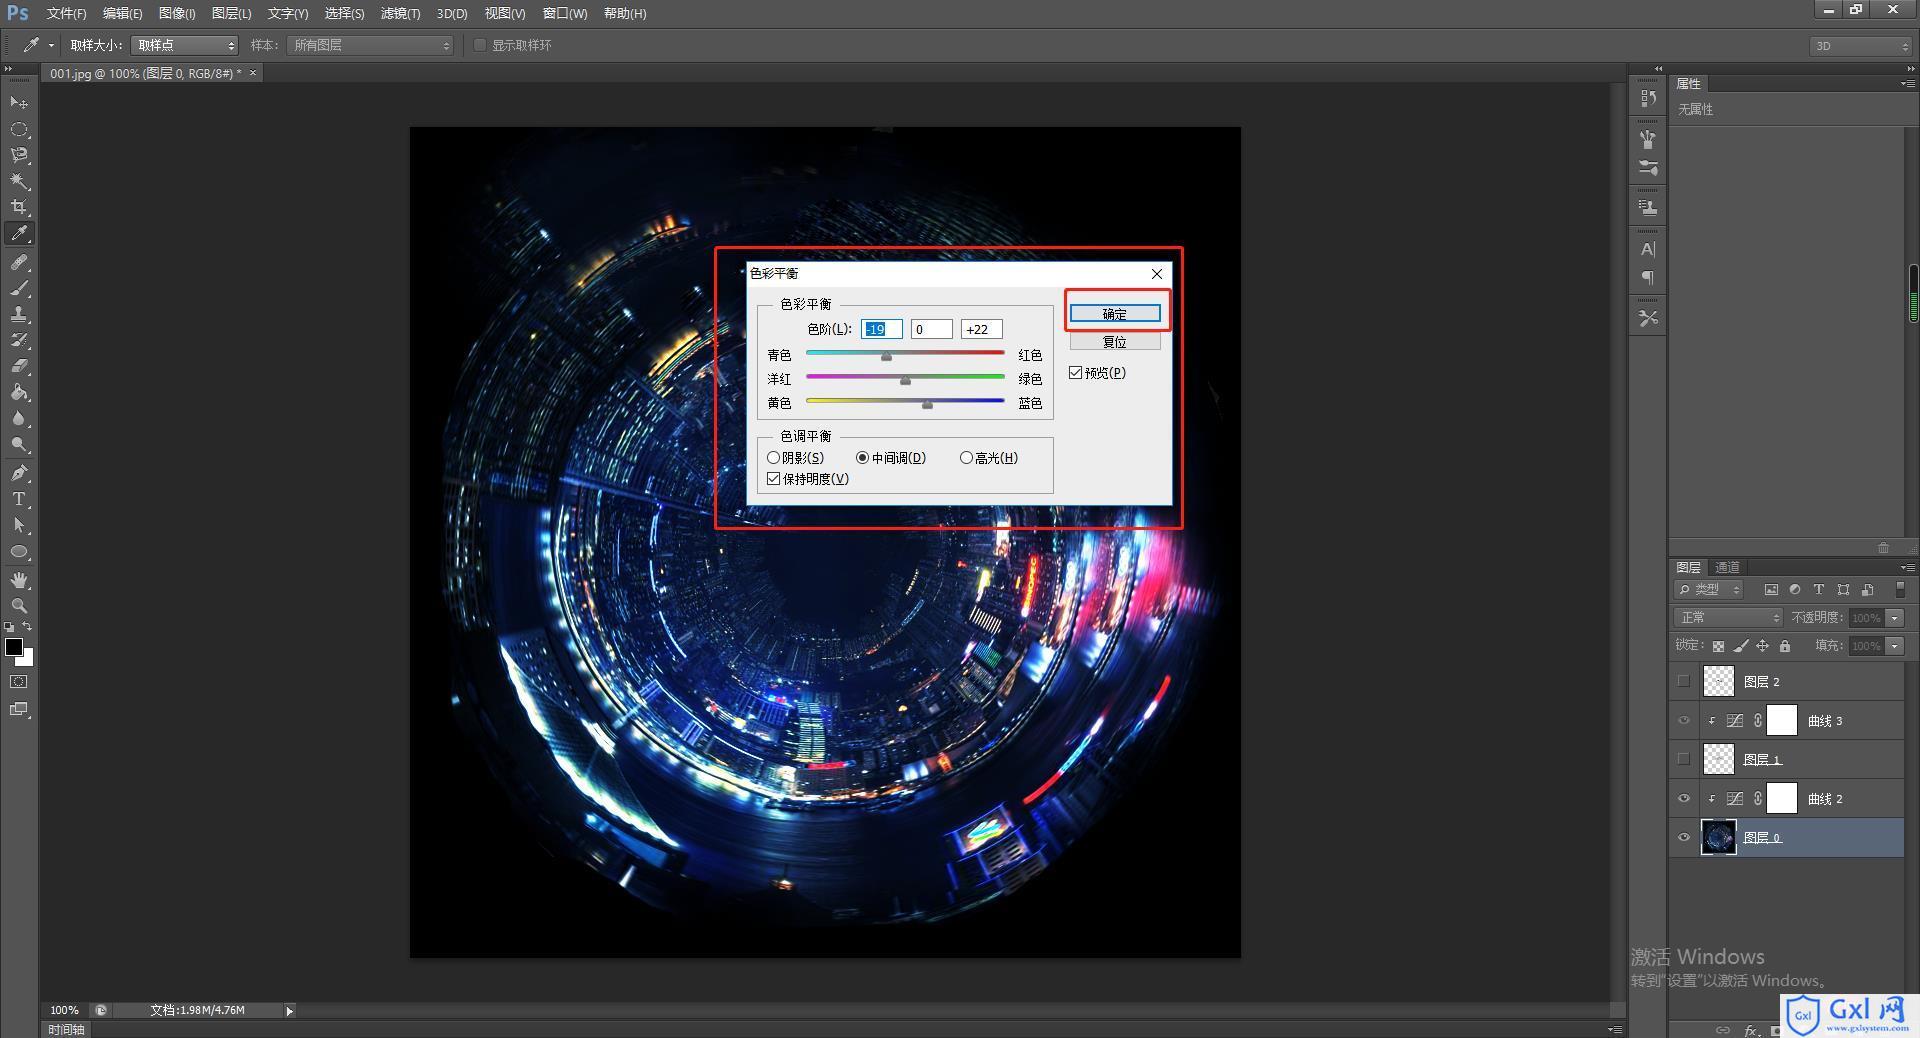Screen dimensions: 1920x1038
Task: Hide the 曲线 2 layer
Action: click(1684, 798)
